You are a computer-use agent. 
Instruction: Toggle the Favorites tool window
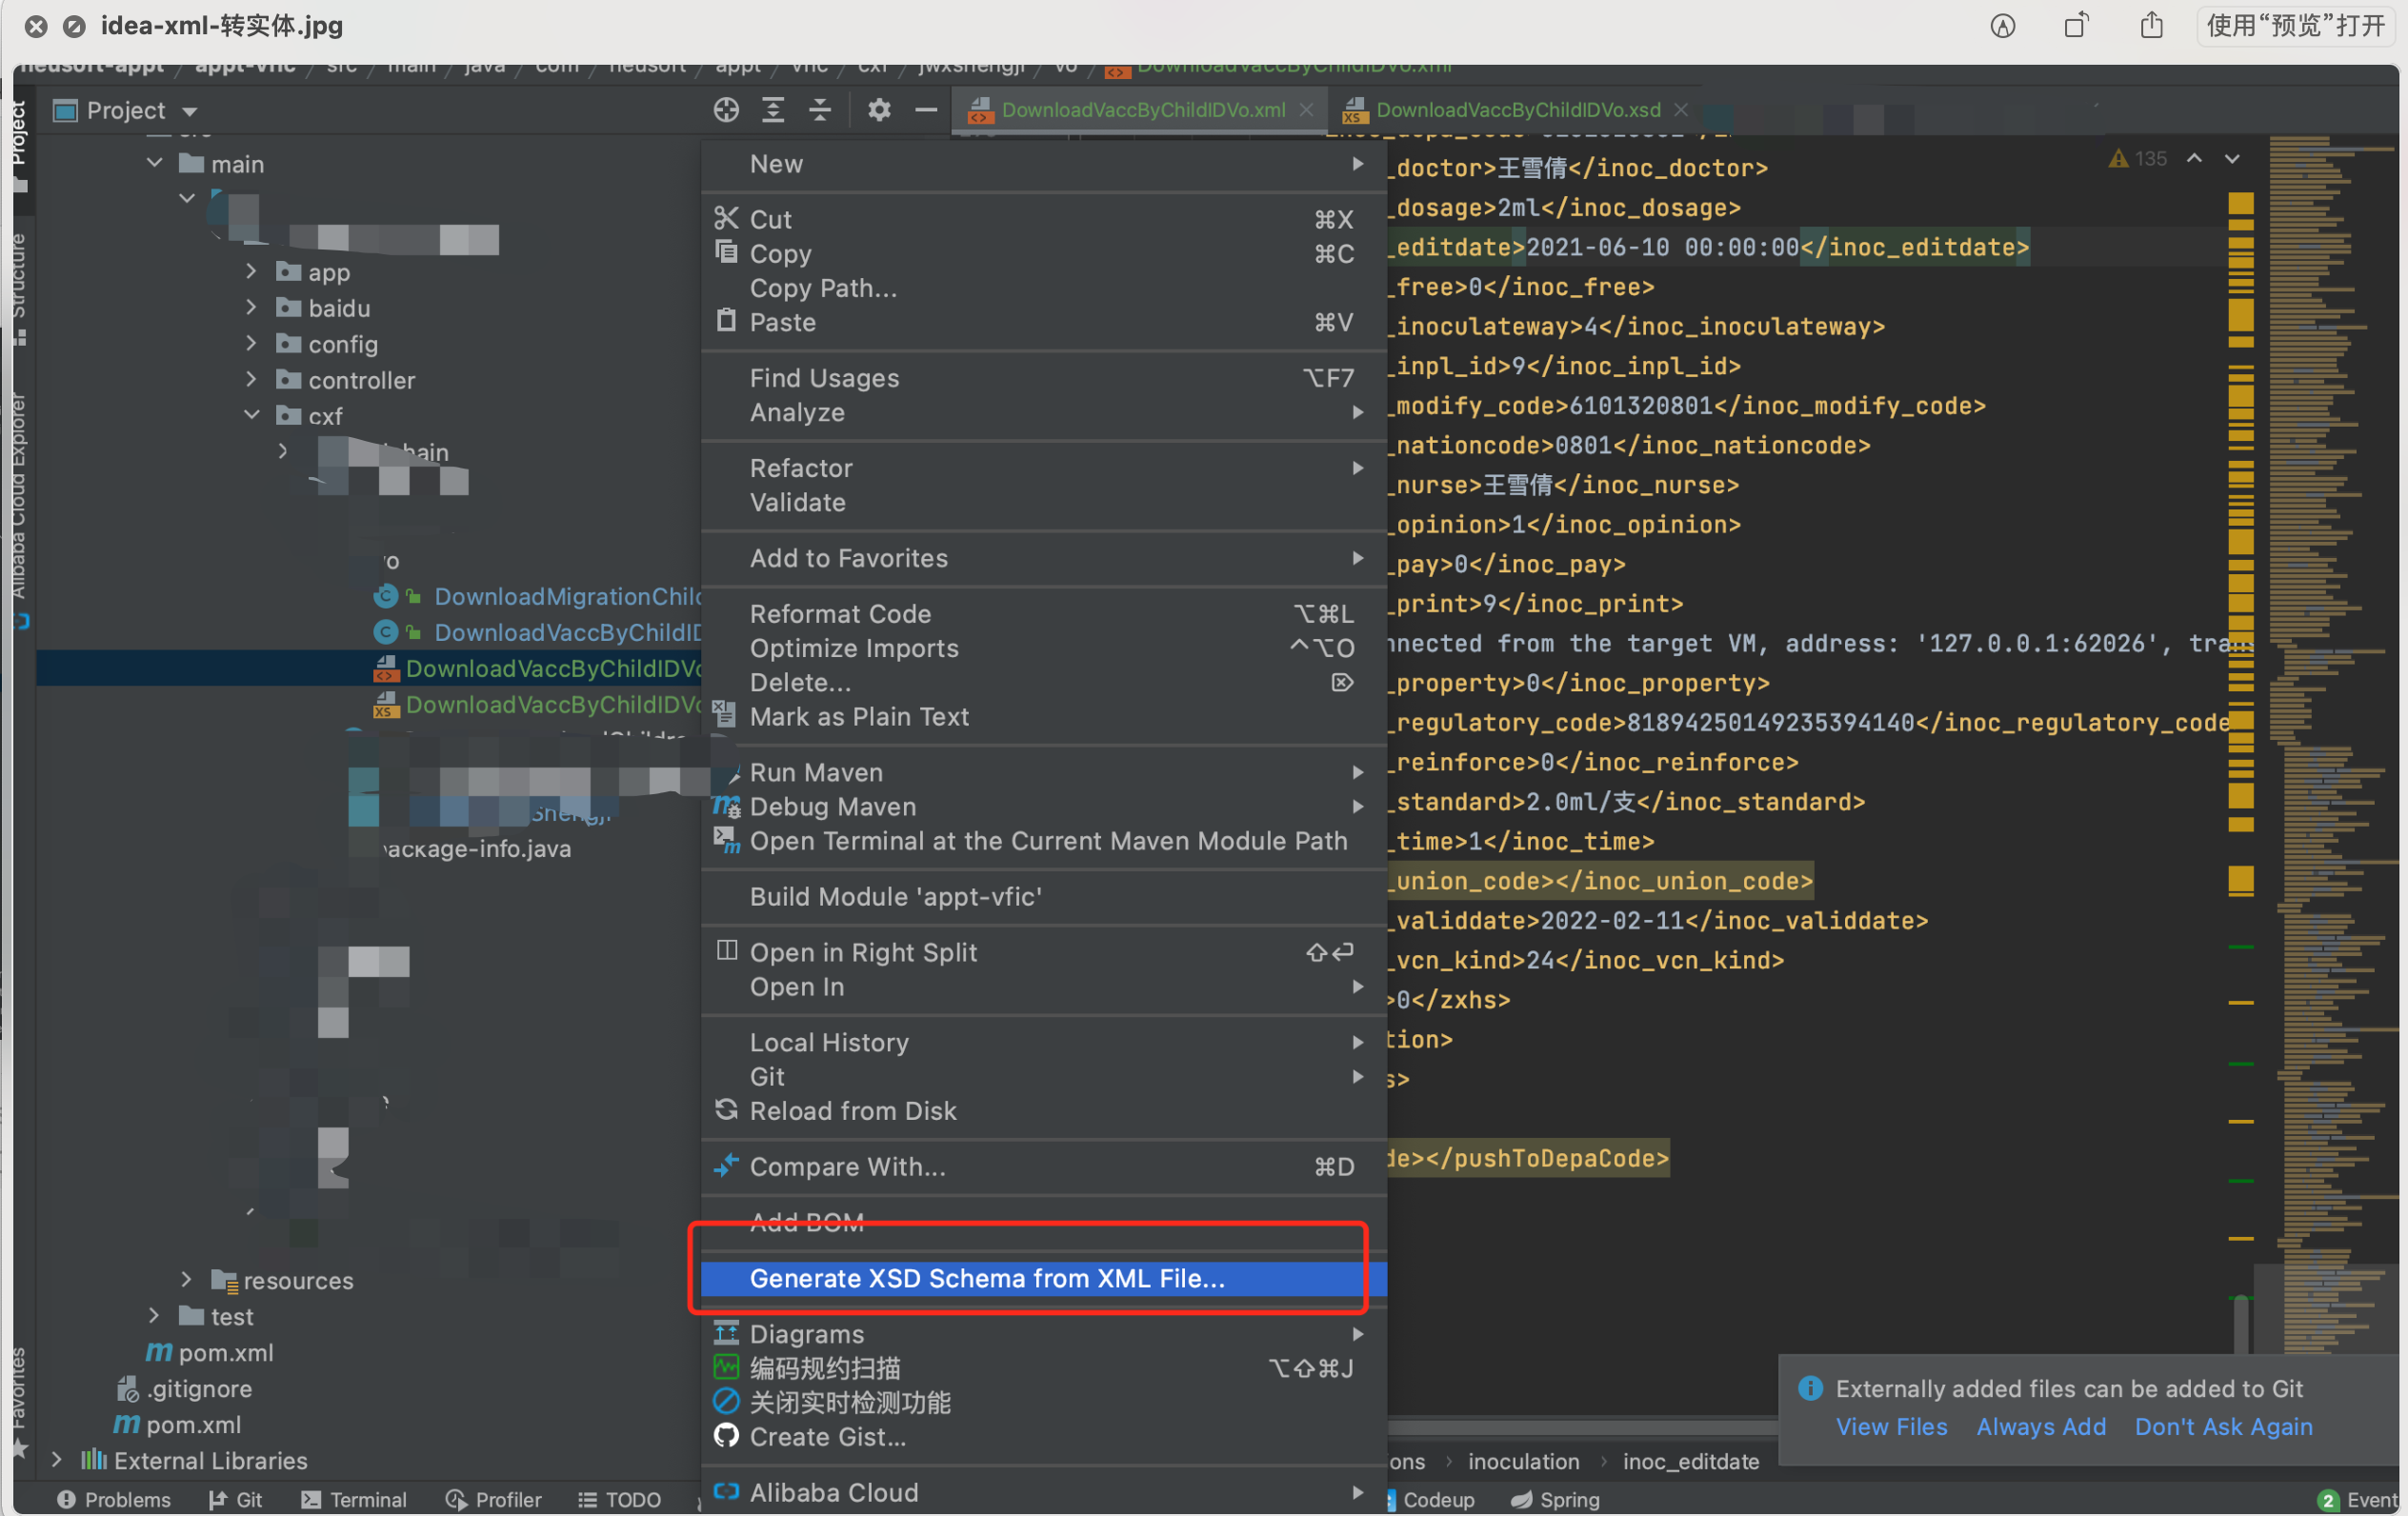[20, 1396]
